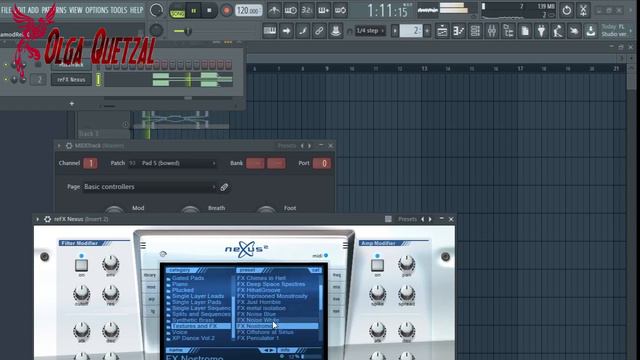Enable wait for input before recording icon
Image resolution: width=640 pixels, height=360 pixels.
pos(290,11)
